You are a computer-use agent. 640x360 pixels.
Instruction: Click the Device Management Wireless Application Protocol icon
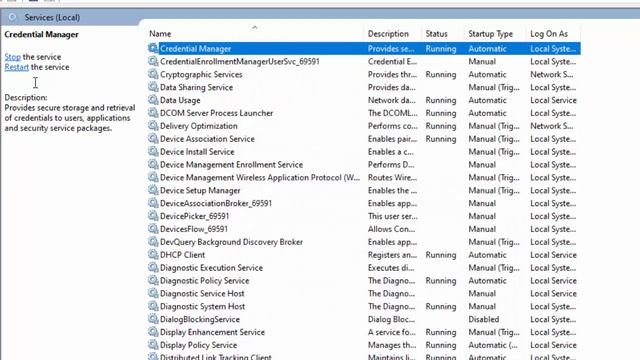(153, 177)
